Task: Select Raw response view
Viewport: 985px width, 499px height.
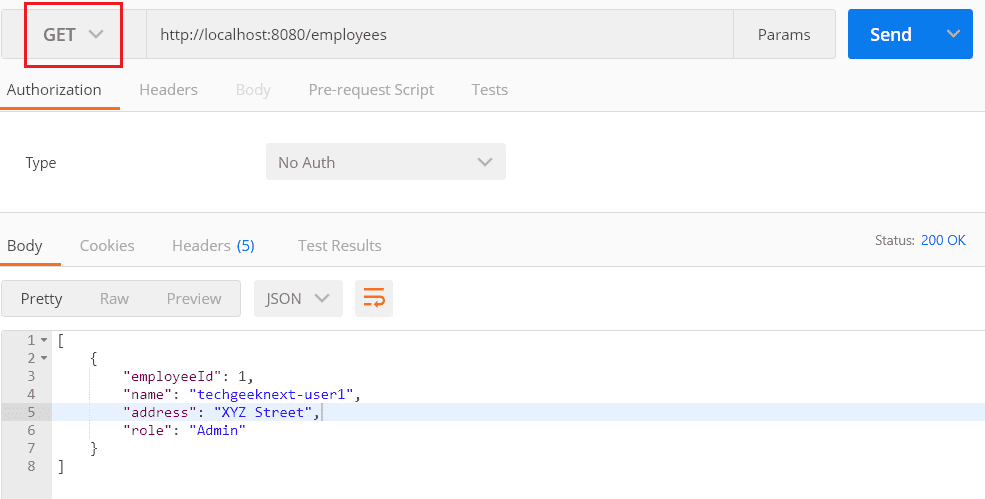Action: point(114,299)
